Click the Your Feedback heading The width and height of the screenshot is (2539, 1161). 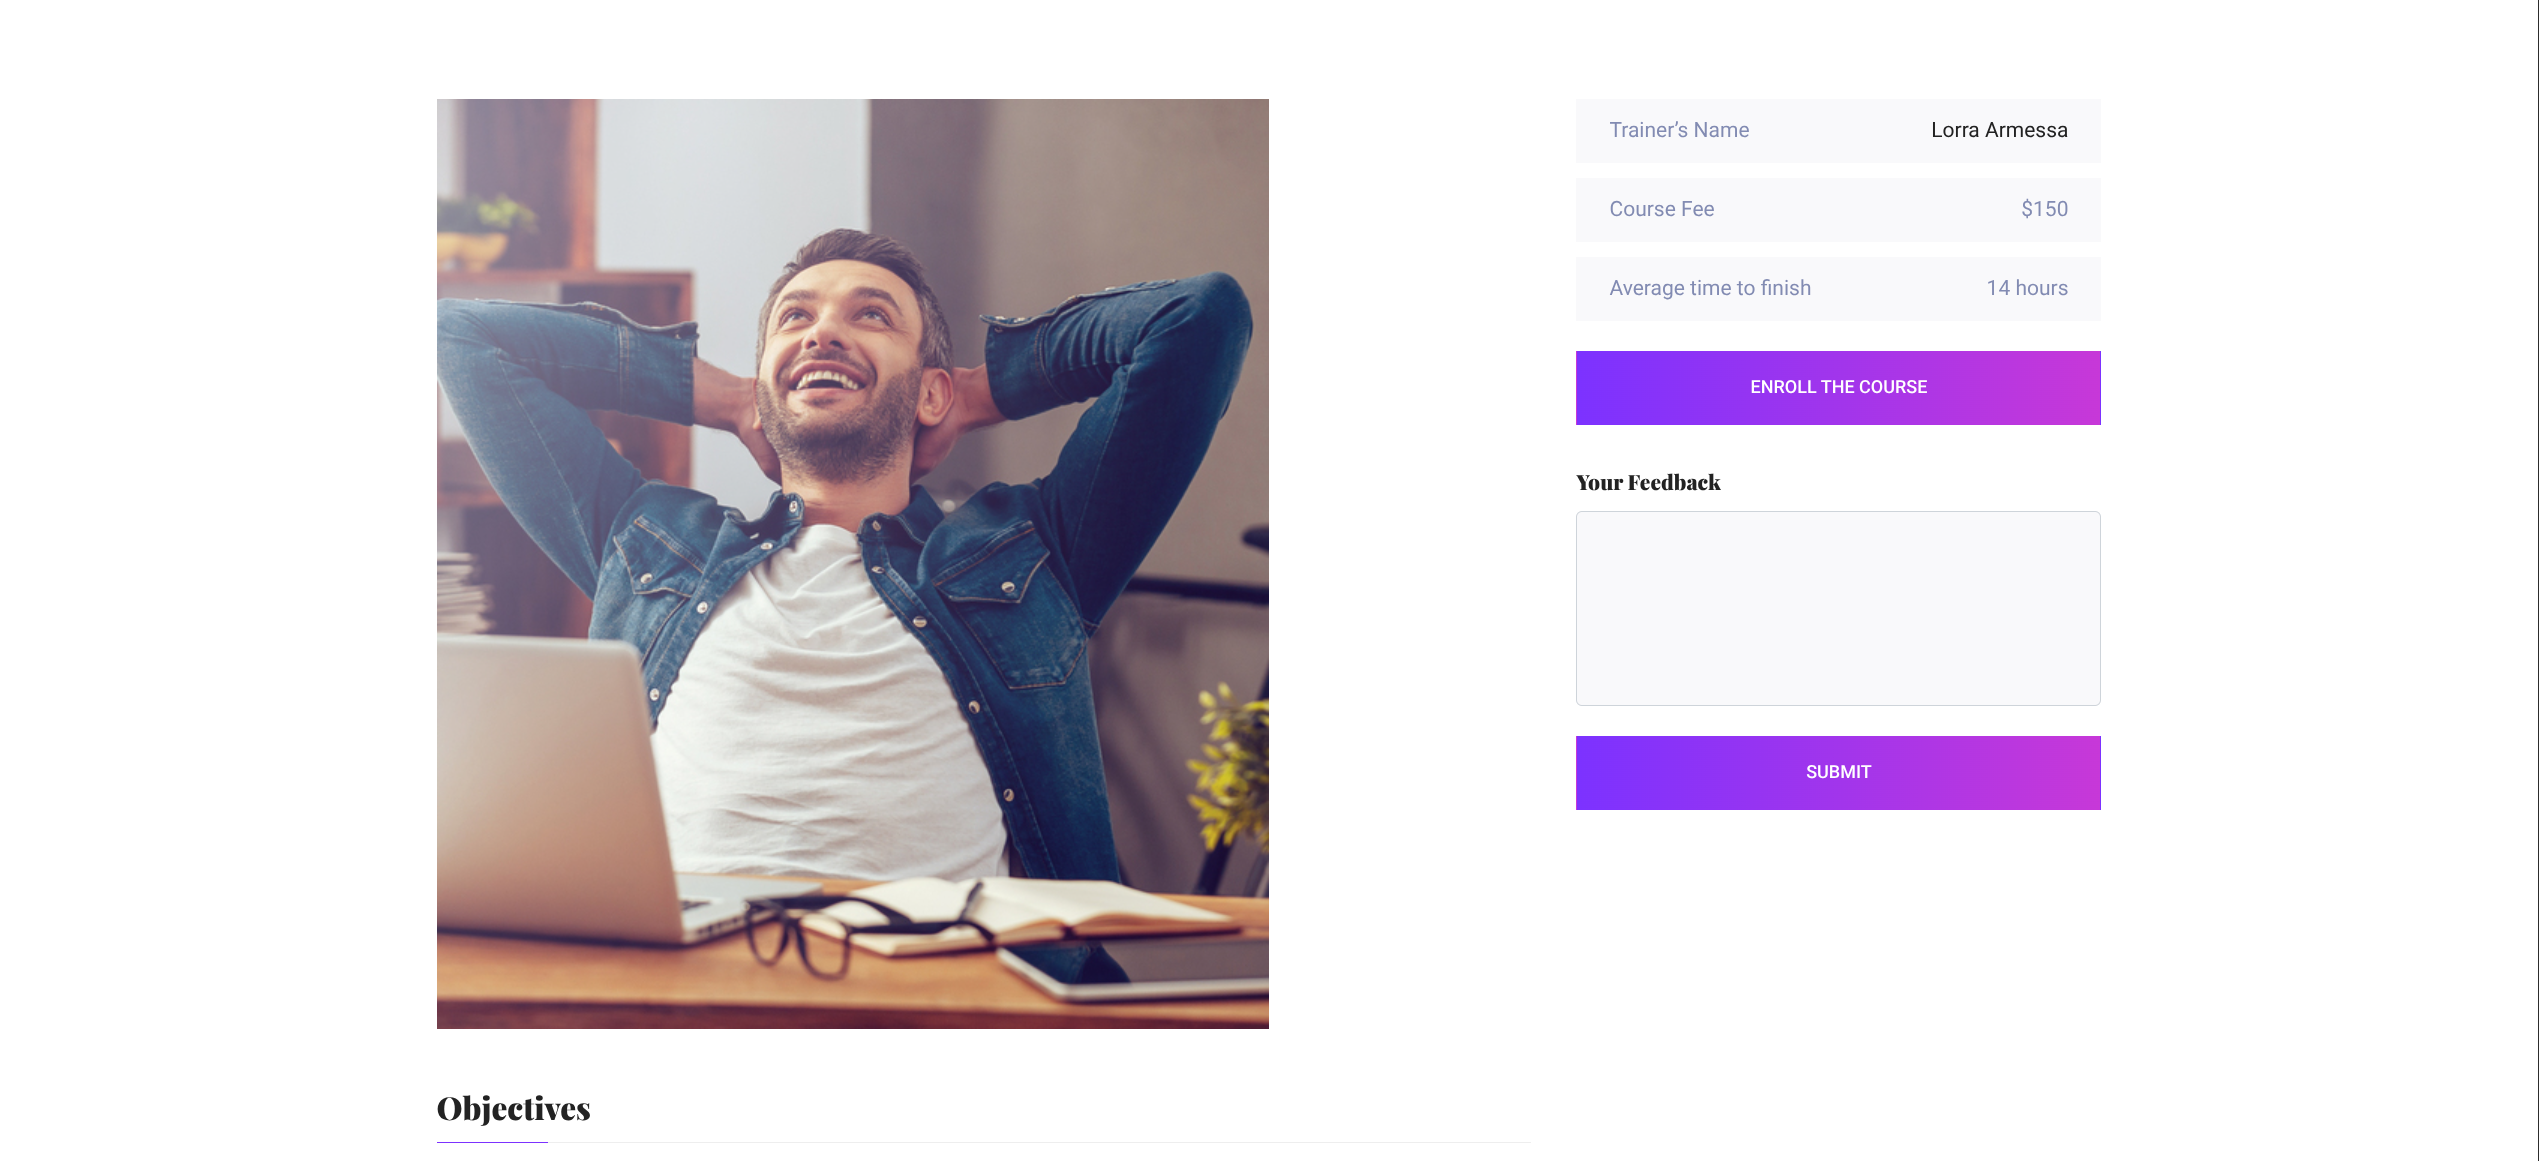click(1648, 483)
